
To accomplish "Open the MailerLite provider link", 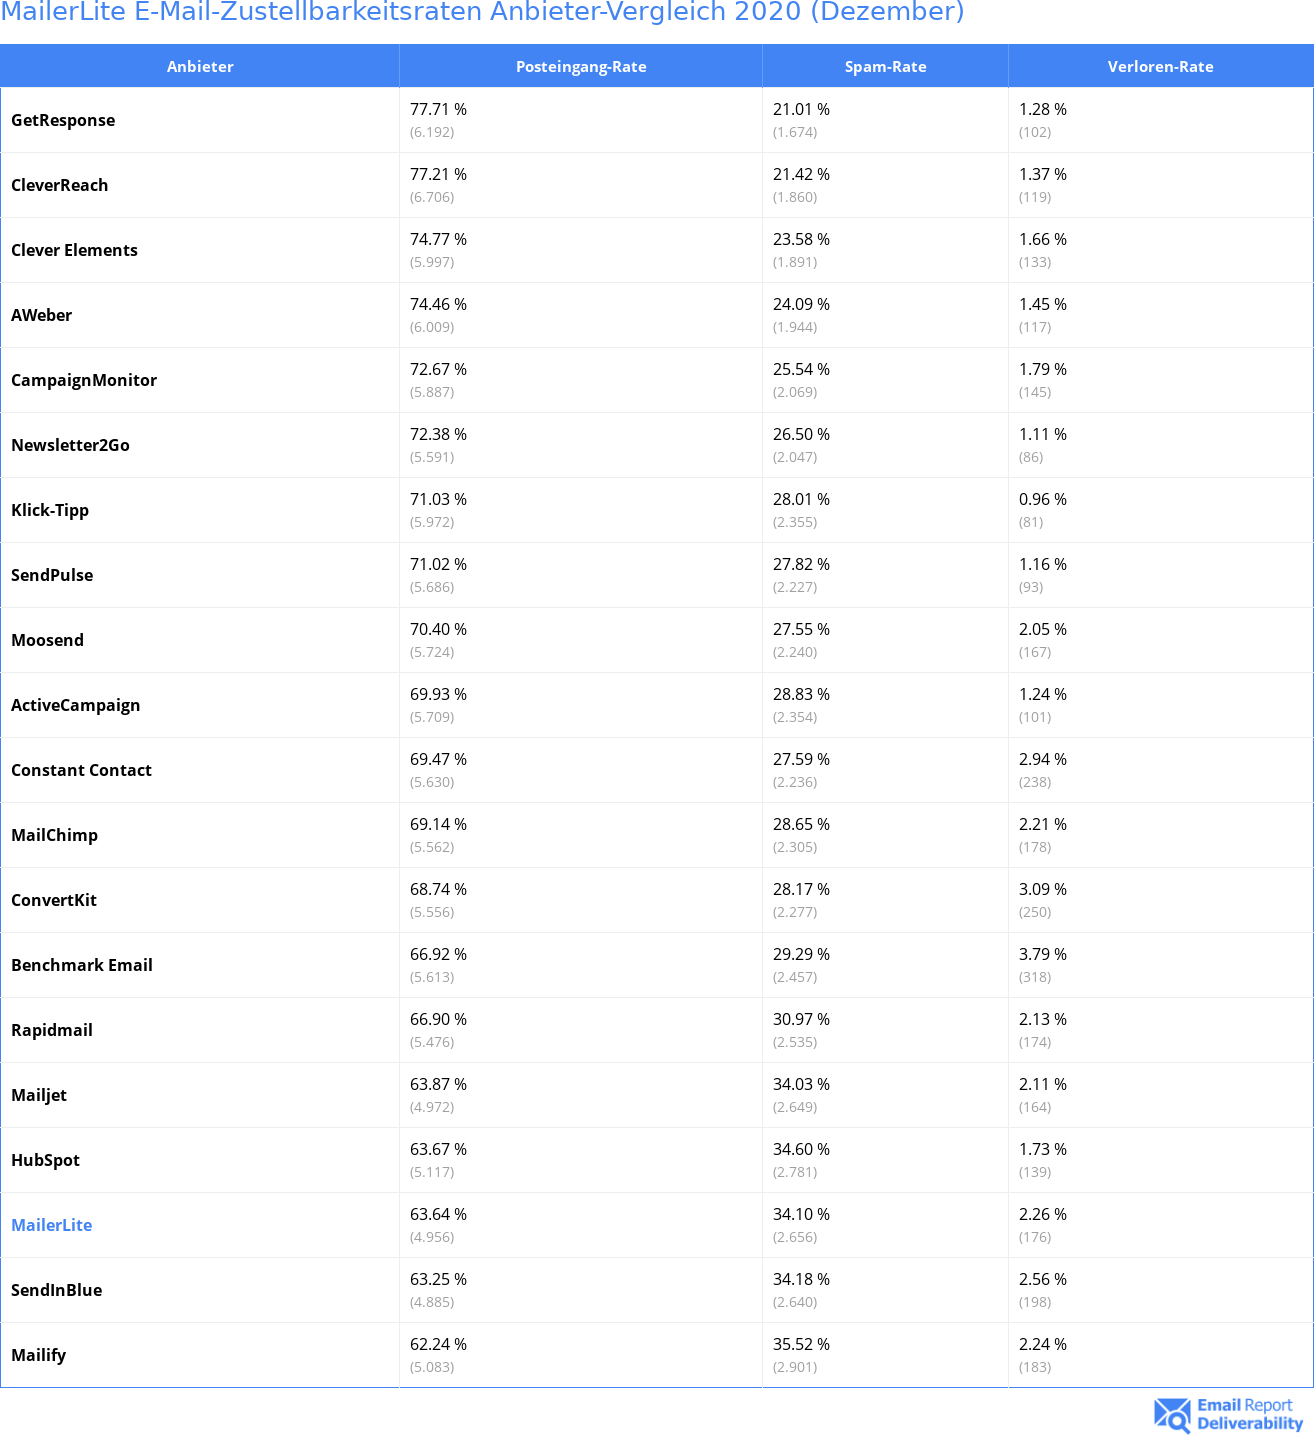I will [x=52, y=1225].
